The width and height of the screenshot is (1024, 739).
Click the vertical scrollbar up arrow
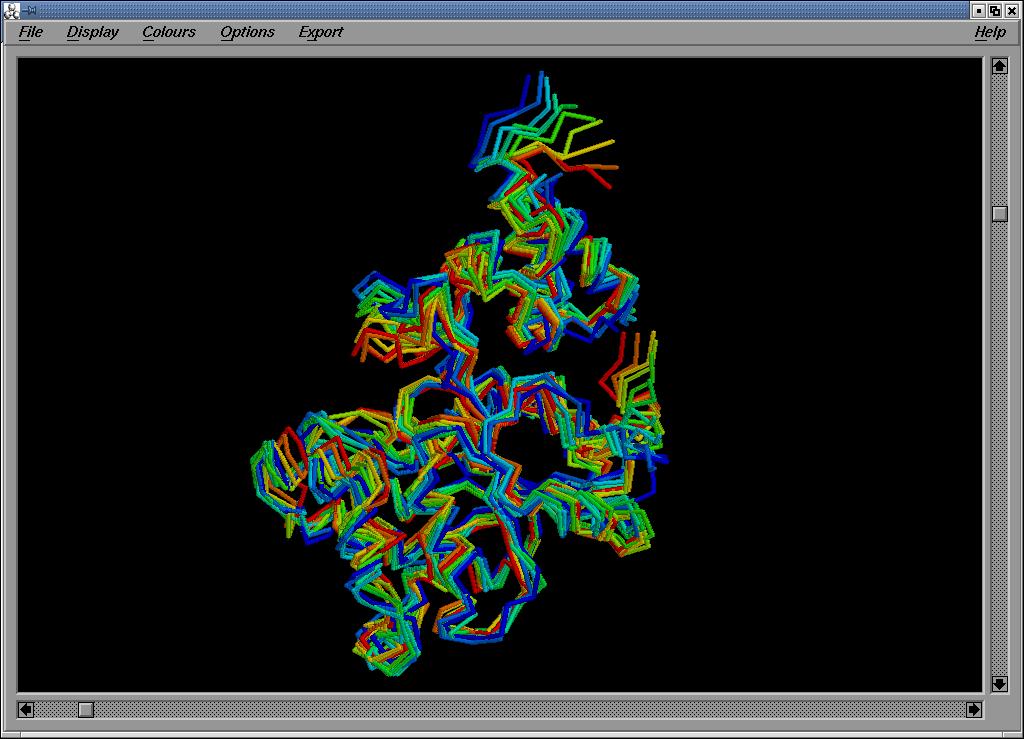999,66
